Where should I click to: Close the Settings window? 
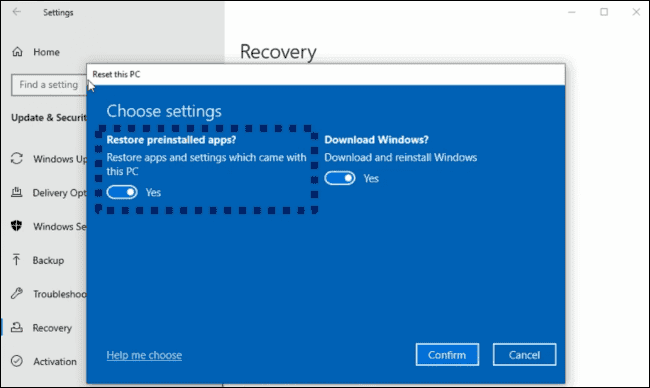[636, 12]
